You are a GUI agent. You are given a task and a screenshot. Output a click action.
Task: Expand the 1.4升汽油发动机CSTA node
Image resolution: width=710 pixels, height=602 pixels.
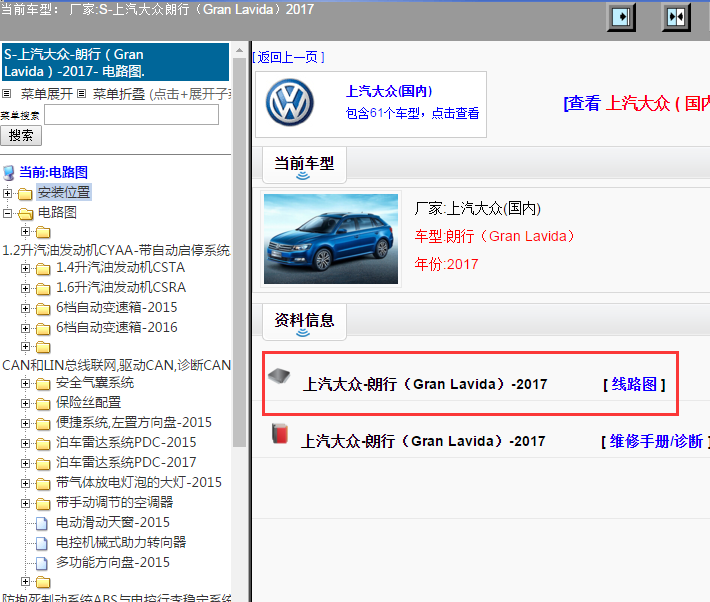coord(25,268)
